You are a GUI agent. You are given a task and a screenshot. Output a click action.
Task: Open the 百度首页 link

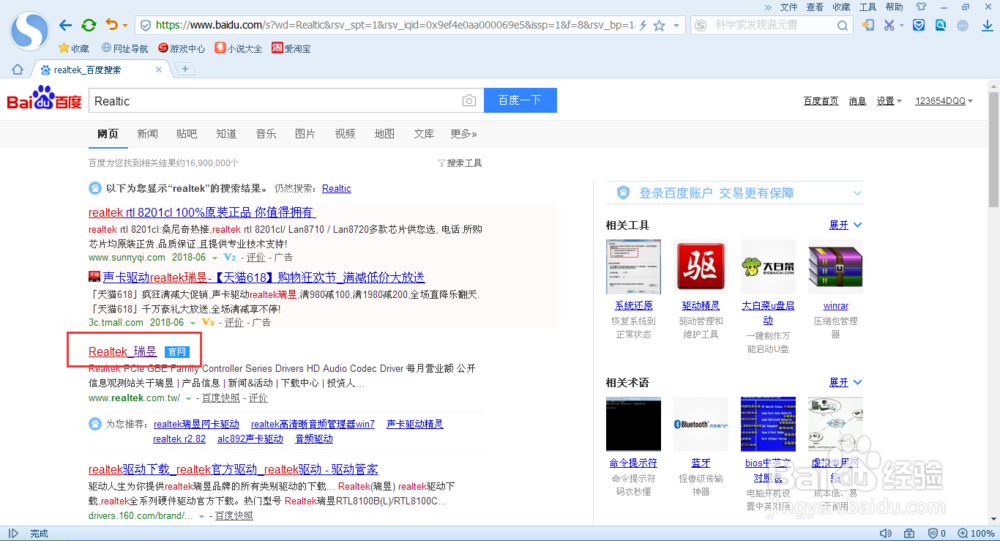coord(821,101)
